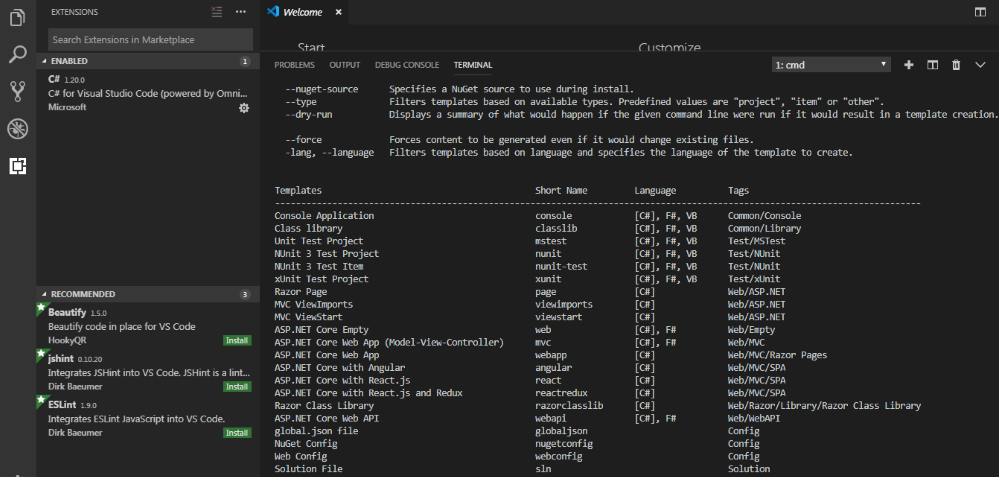Switch to the PROBLEMS tab
999x477 pixels.
(x=294, y=65)
